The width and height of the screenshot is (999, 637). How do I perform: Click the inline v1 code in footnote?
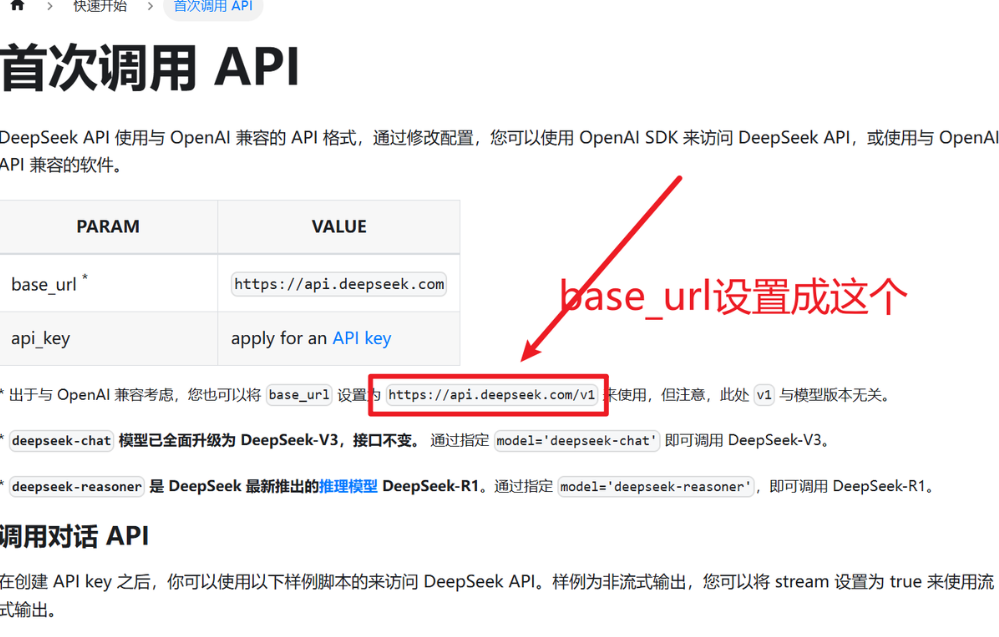tap(764, 395)
